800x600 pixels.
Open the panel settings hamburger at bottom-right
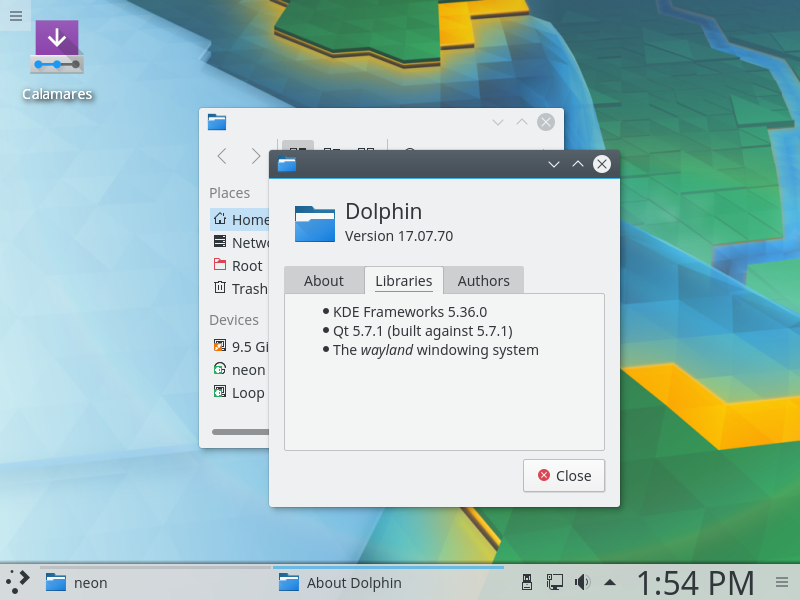(782, 582)
